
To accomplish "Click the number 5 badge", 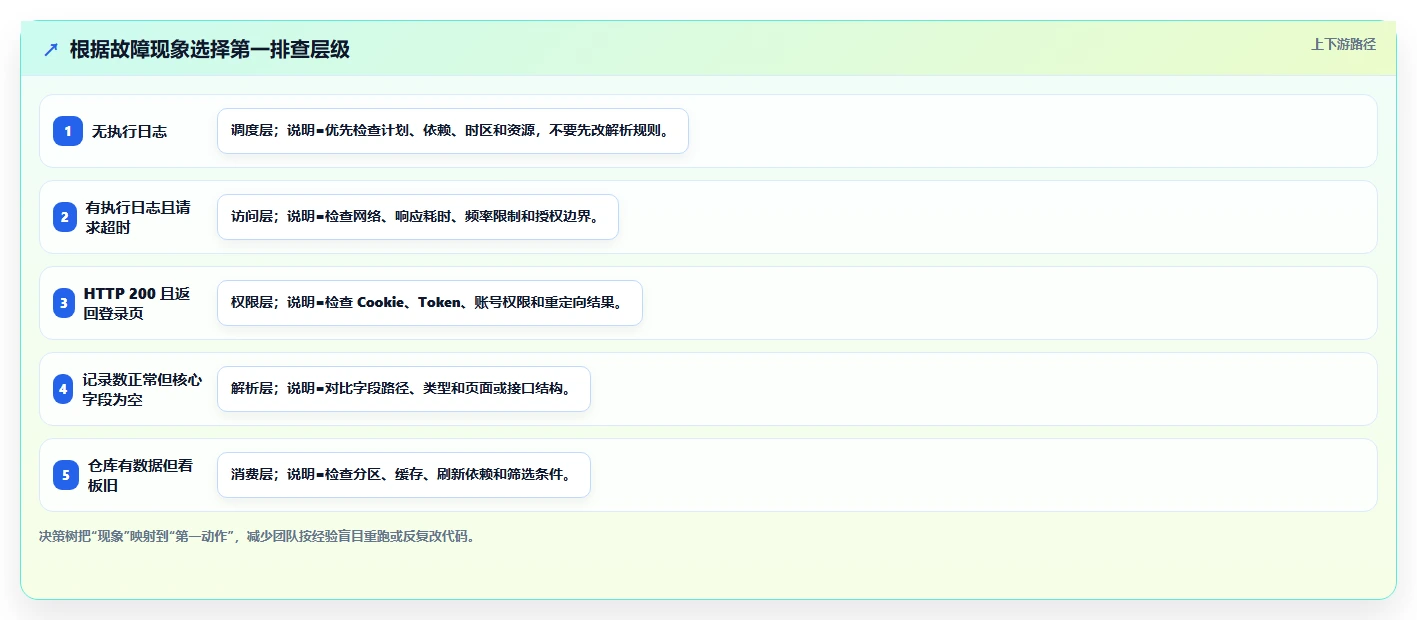I will point(66,475).
